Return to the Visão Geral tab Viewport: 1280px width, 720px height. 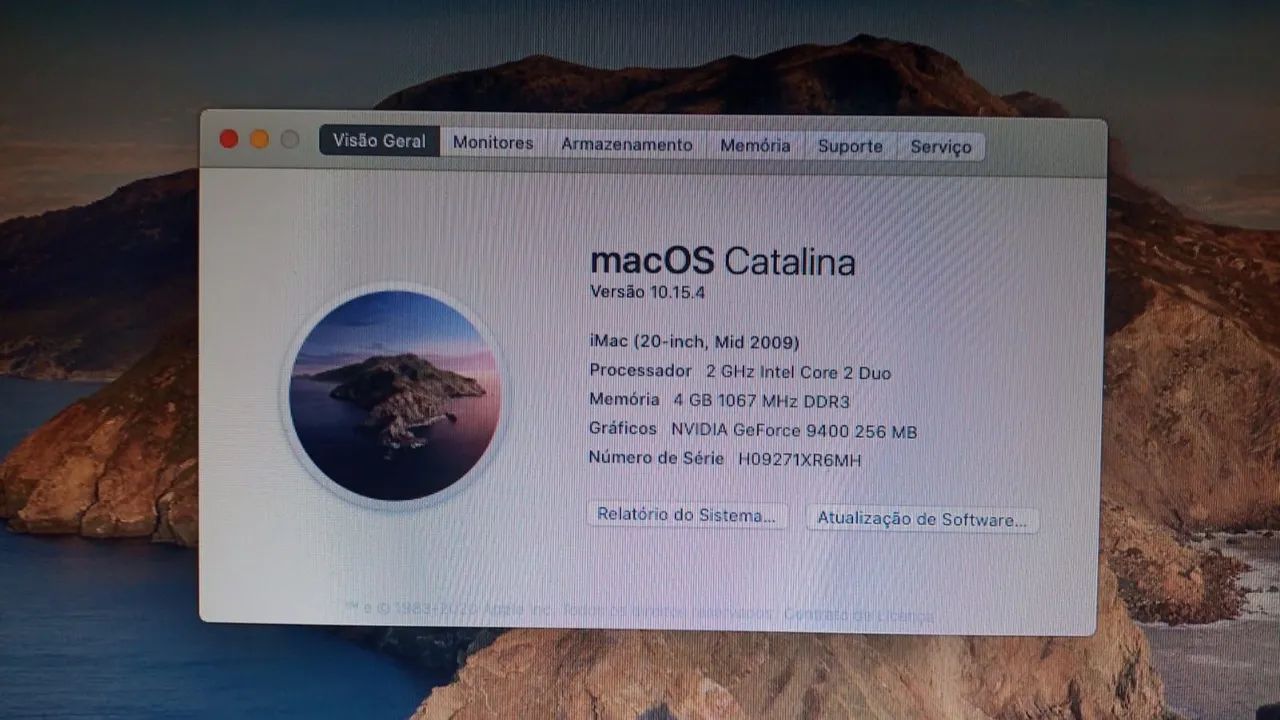pyautogui.click(x=378, y=141)
